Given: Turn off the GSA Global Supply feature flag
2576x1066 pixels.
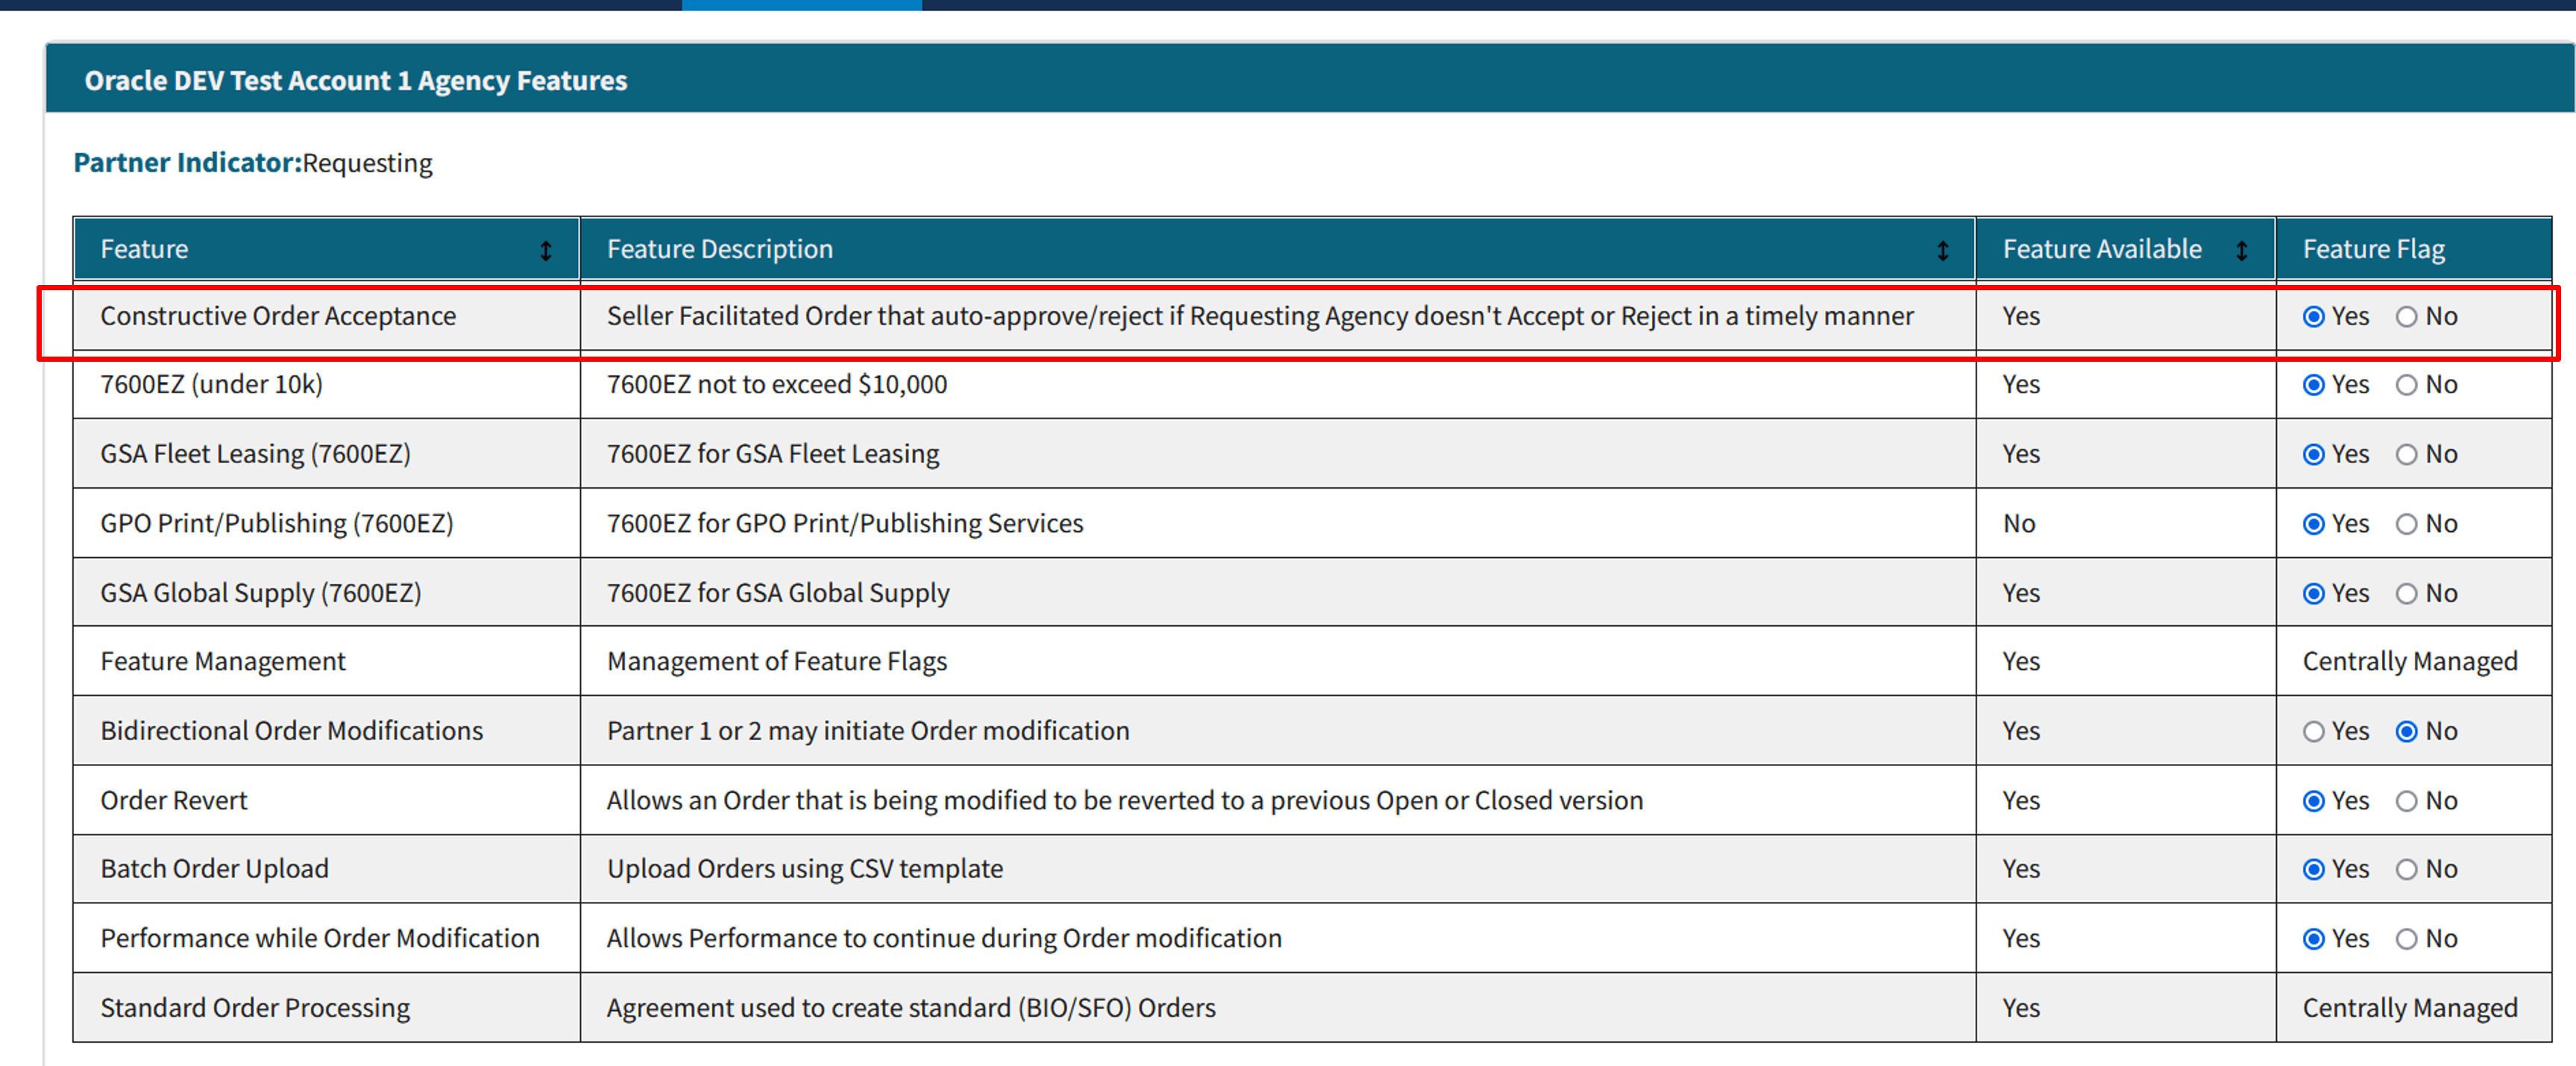Looking at the screenshot, I should tap(2406, 592).
